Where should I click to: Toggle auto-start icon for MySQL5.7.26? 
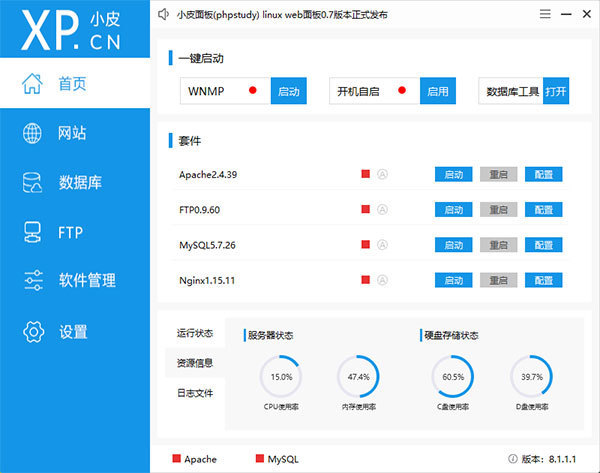coord(382,245)
